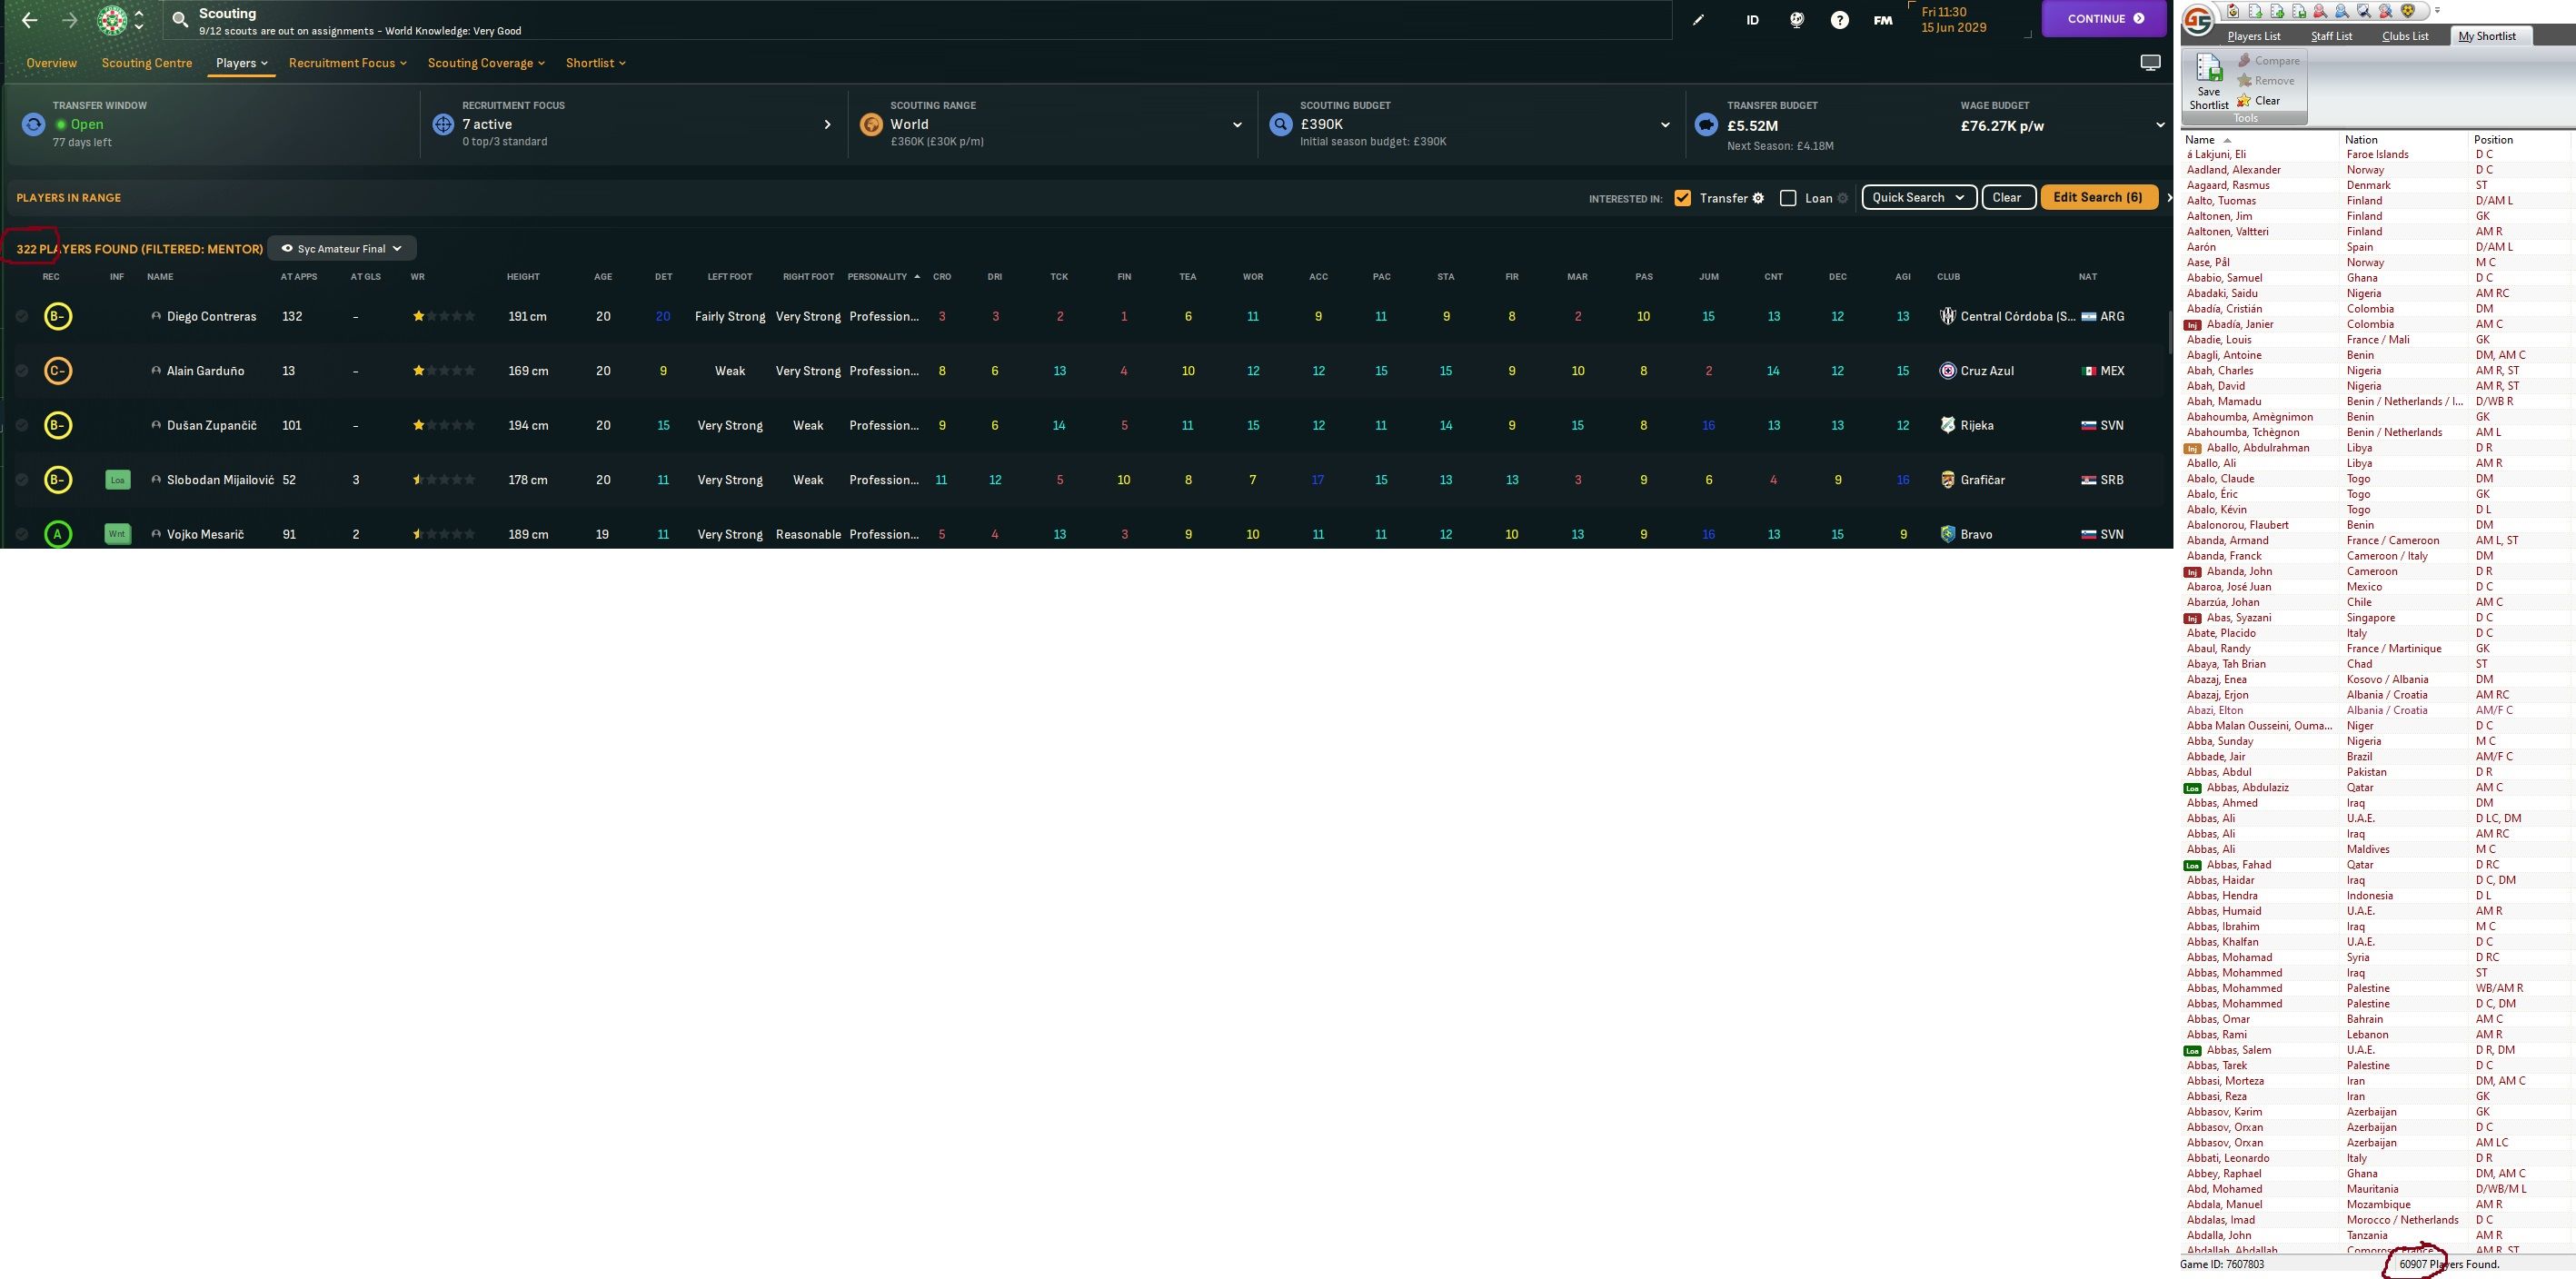Click the save shortlist icon in quick toolbar

click(x=2299, y=11)
